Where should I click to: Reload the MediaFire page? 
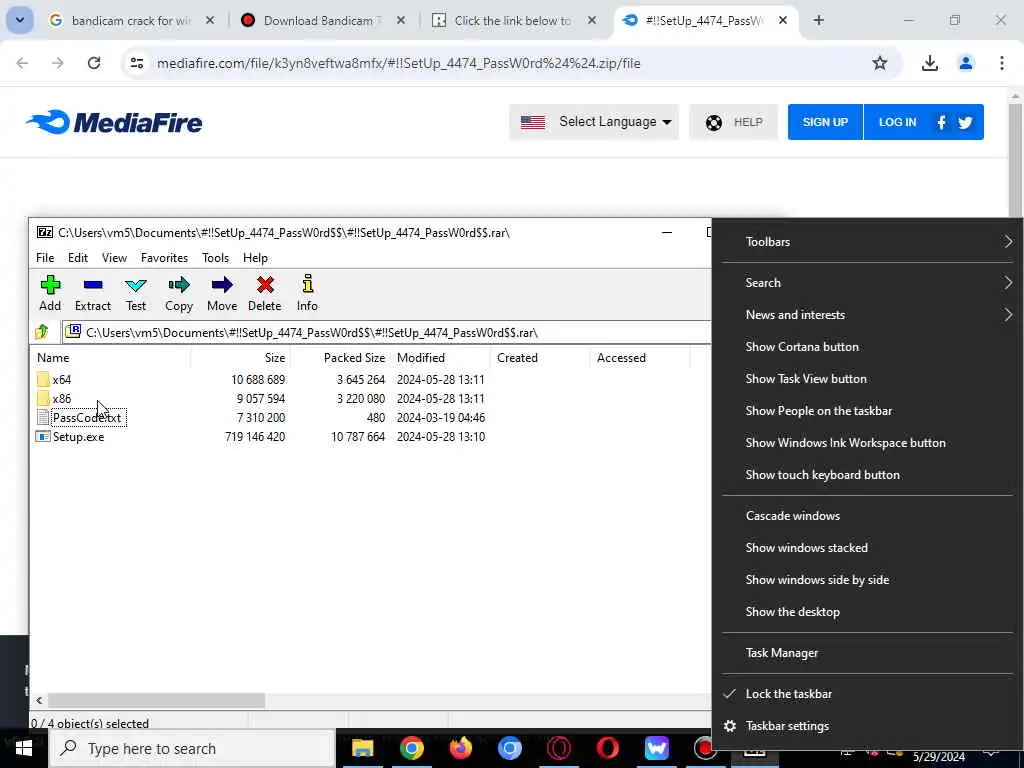pyautogui.click(x=94, y=63)
